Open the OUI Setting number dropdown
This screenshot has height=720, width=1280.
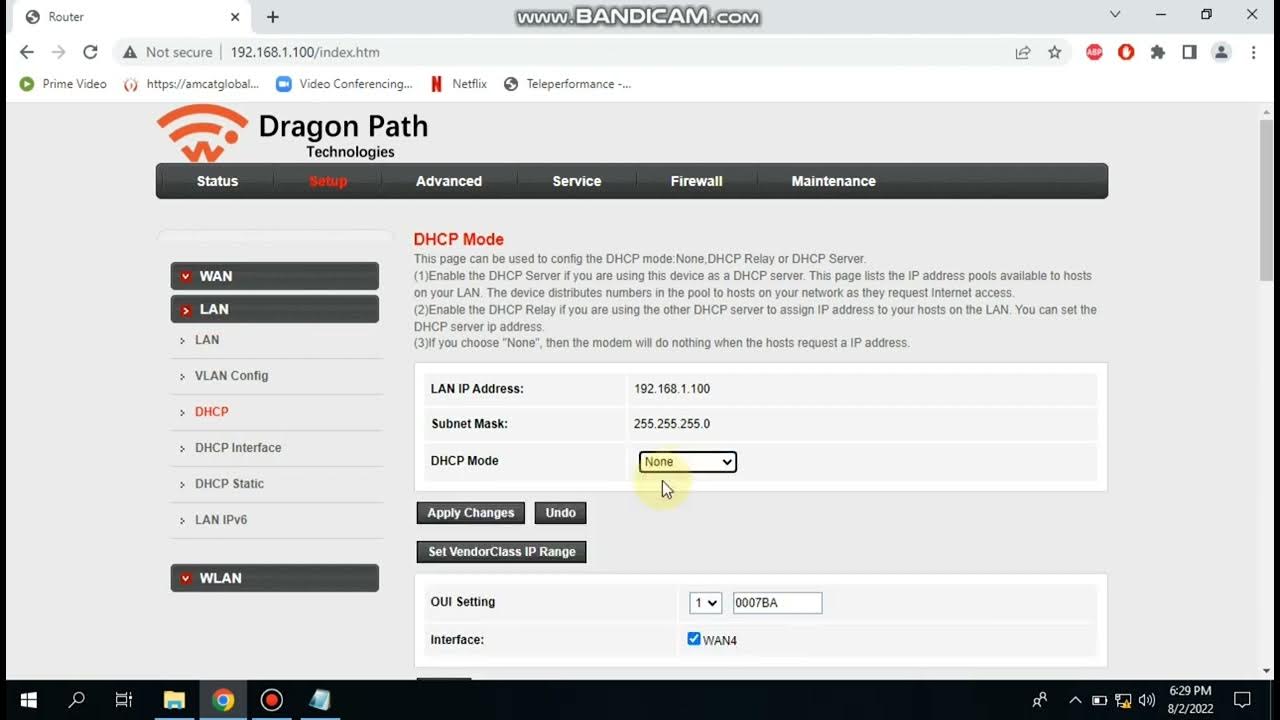[x=705, y=603]
